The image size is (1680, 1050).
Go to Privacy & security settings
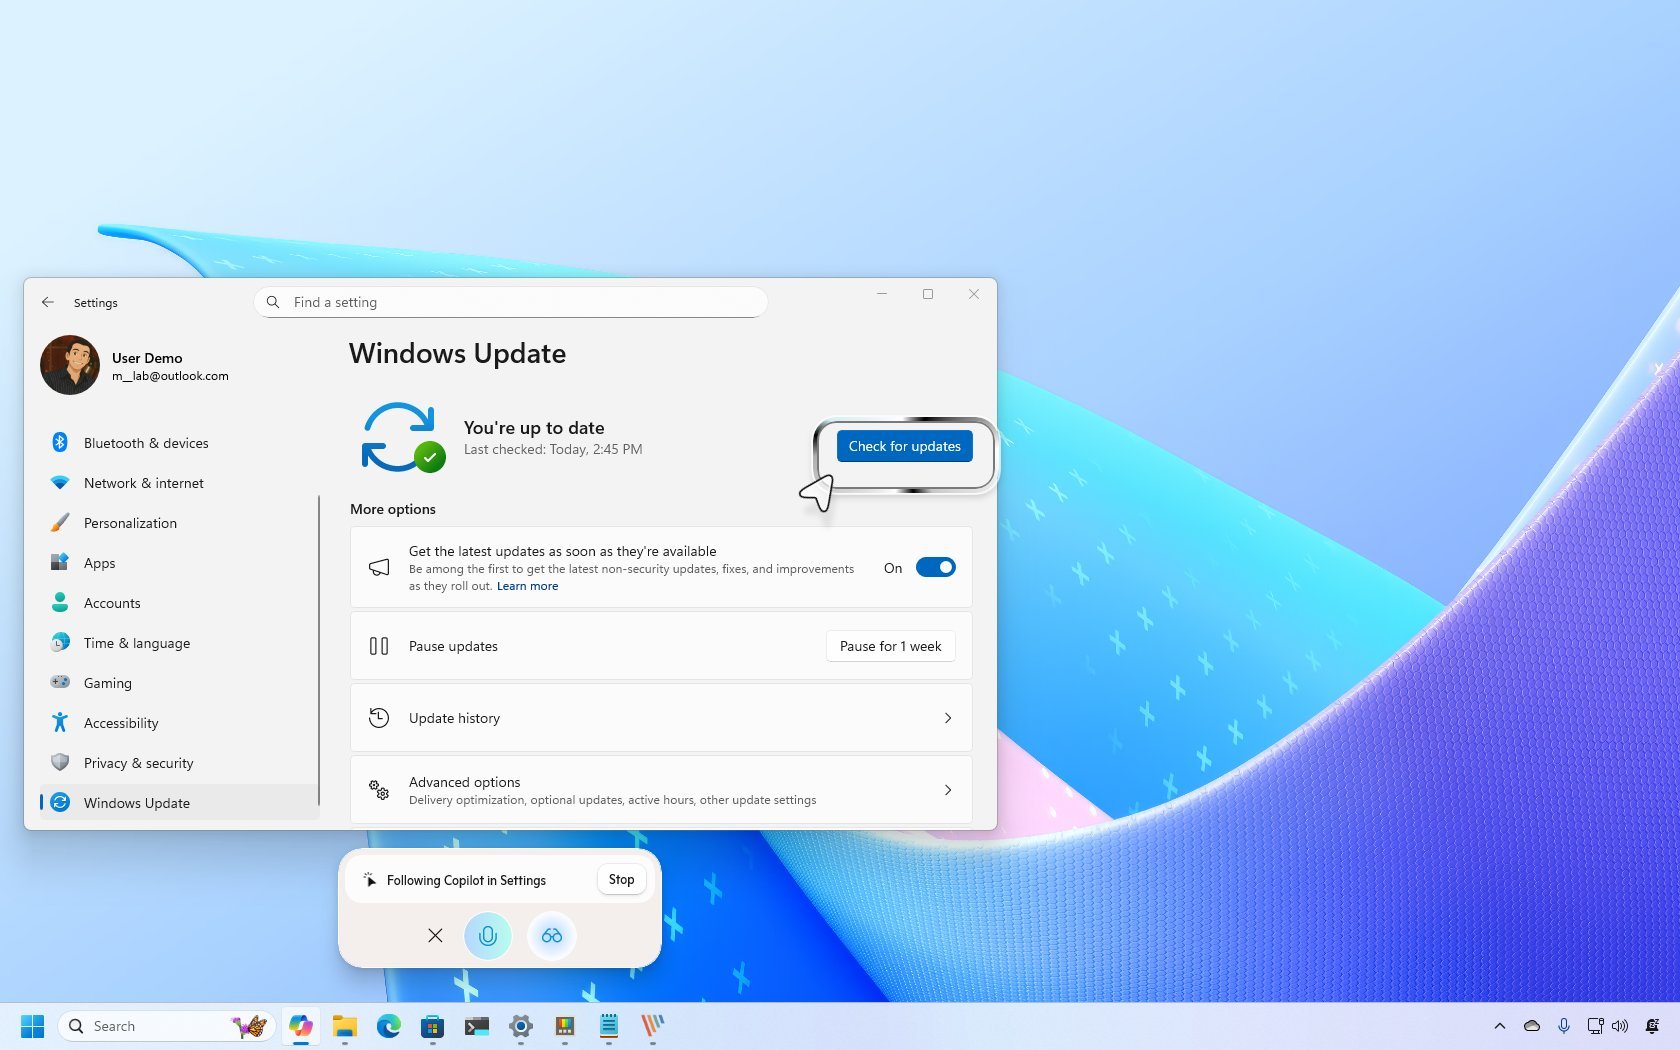click(137, 762)
